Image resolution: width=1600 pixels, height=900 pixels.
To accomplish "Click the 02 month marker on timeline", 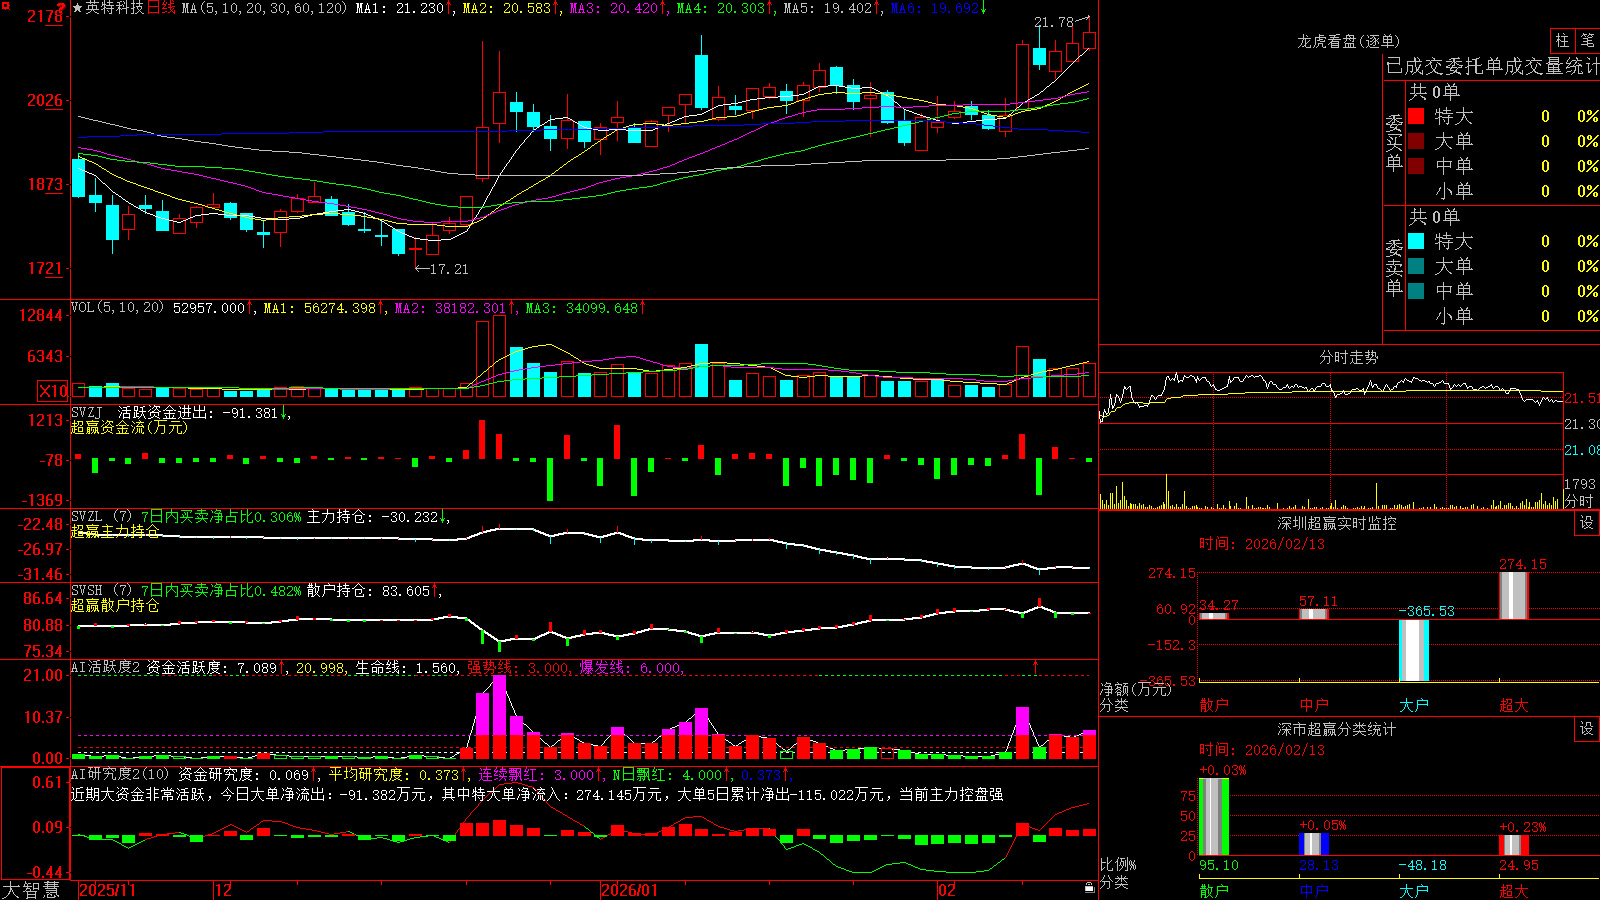I will [946, 890].
